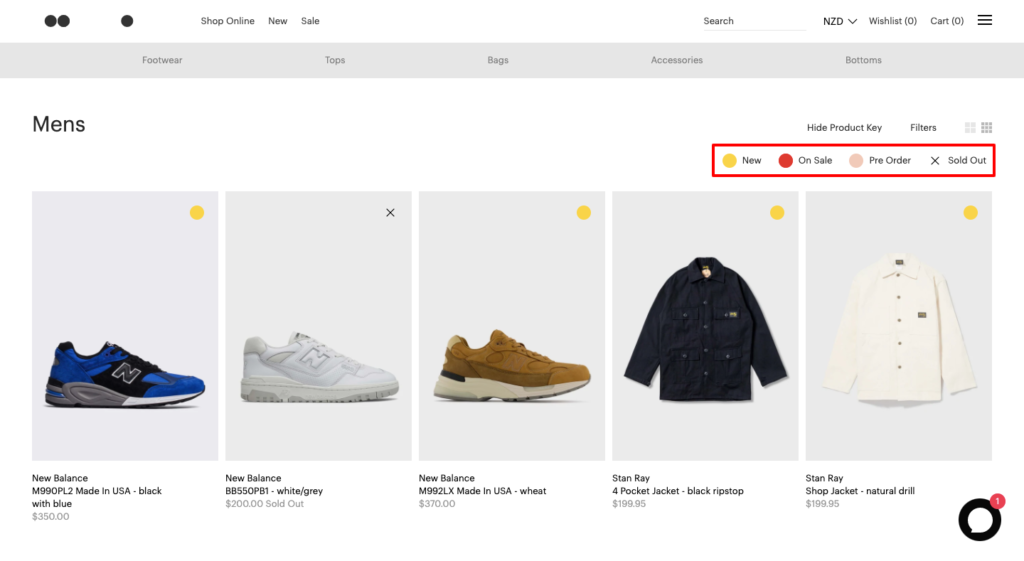Click the On Sale label in key
The height and width of the screenshot is (561, 1024).
pos(815,161)
